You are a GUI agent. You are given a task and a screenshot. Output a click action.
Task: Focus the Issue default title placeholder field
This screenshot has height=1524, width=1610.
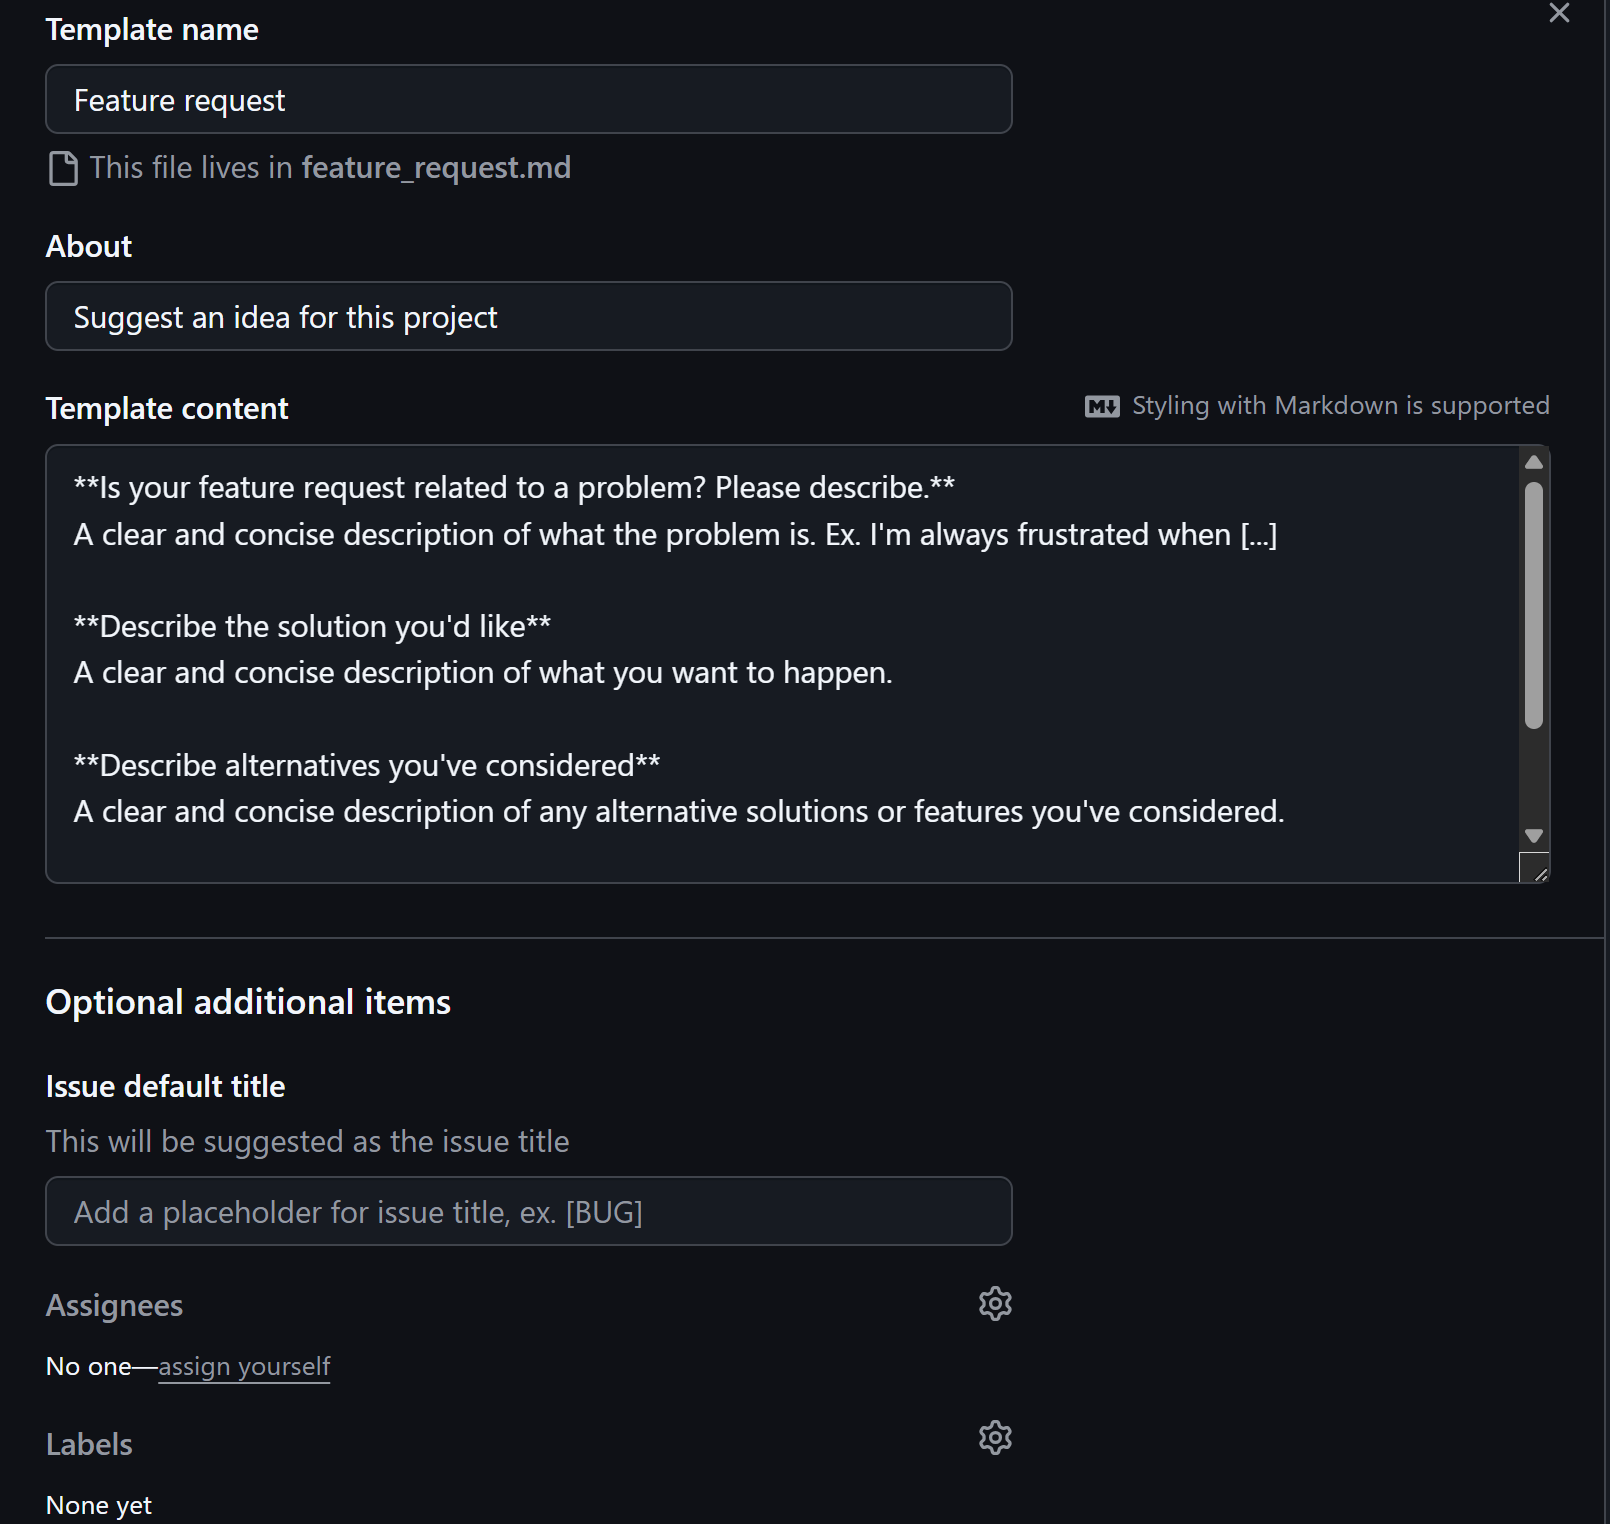point(528,1212)
